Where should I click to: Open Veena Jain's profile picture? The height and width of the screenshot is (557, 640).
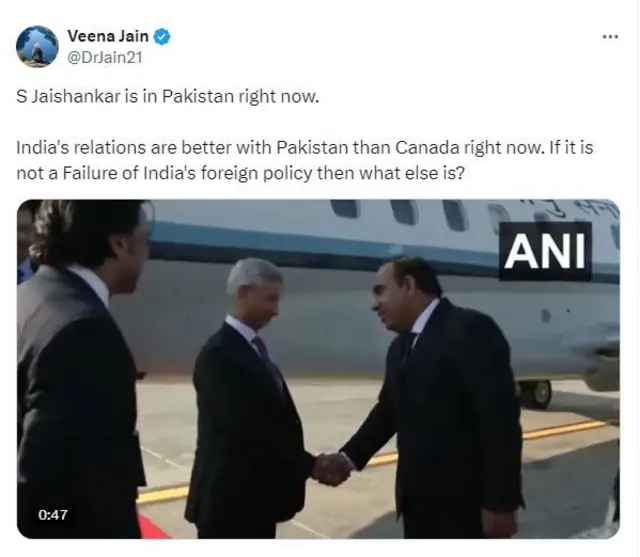tap(37, 47)
